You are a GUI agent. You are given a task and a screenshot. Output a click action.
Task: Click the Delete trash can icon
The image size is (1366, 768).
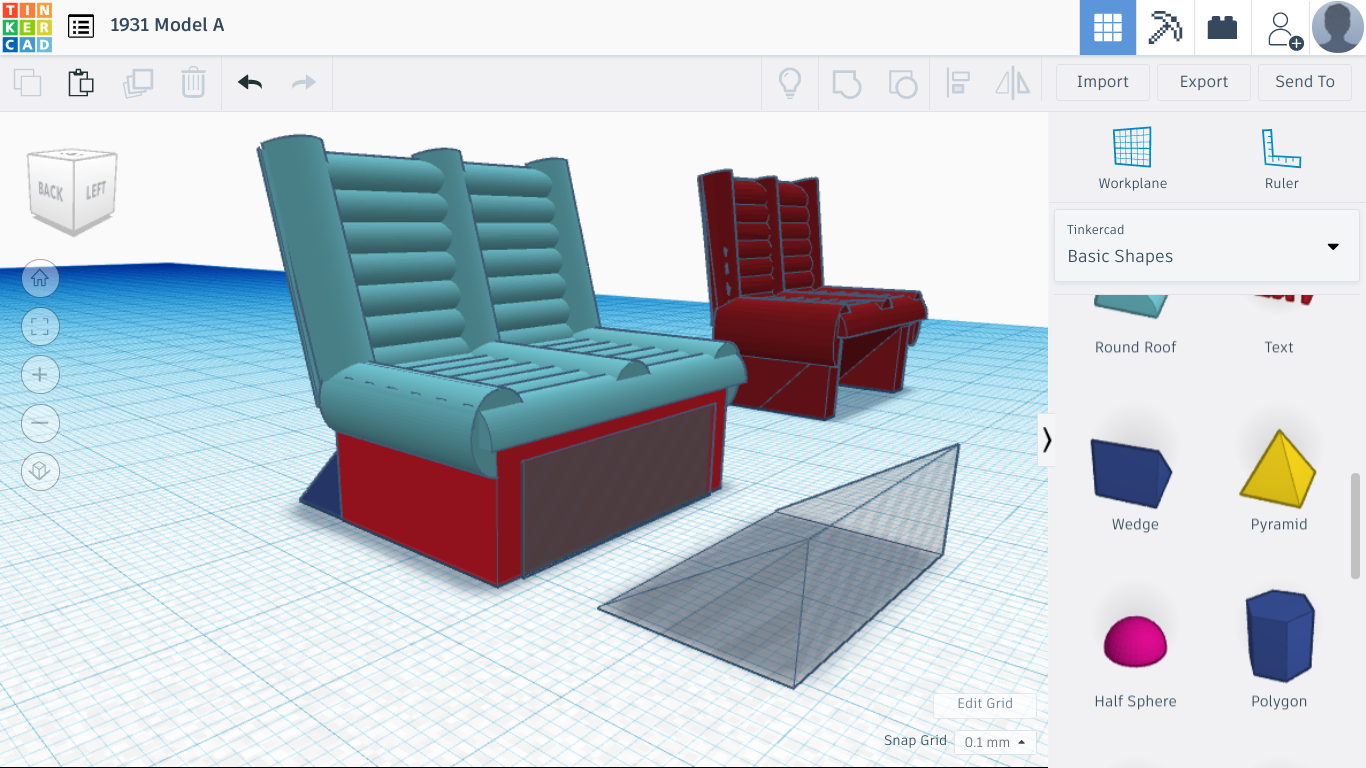(x=193, y=82)
